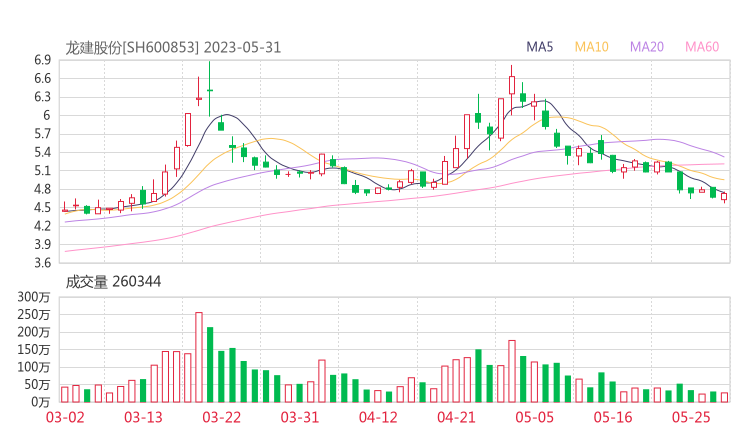This screenshot has width=740, height=440.
Task: Toggle the MA10 moving average legend
Action: click(x=591, y=47)
